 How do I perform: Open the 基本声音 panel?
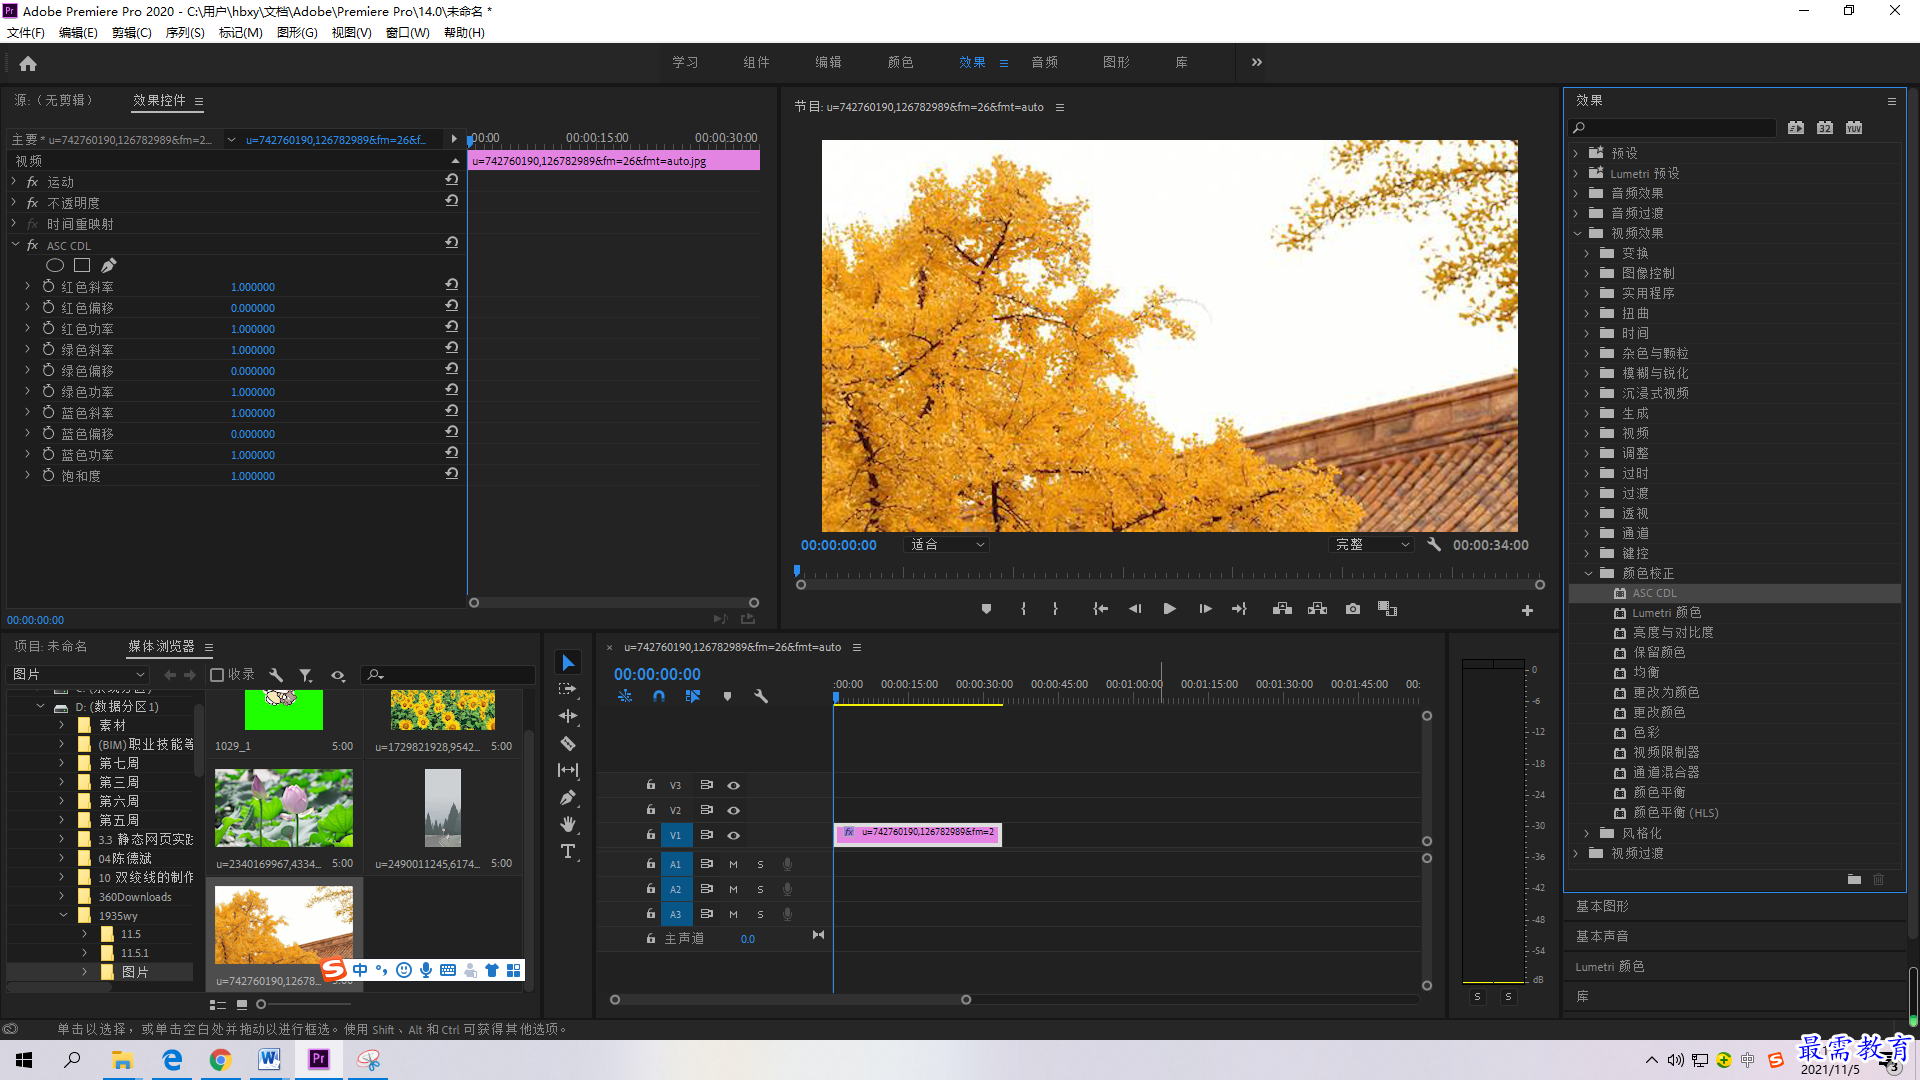point(1602,936)
